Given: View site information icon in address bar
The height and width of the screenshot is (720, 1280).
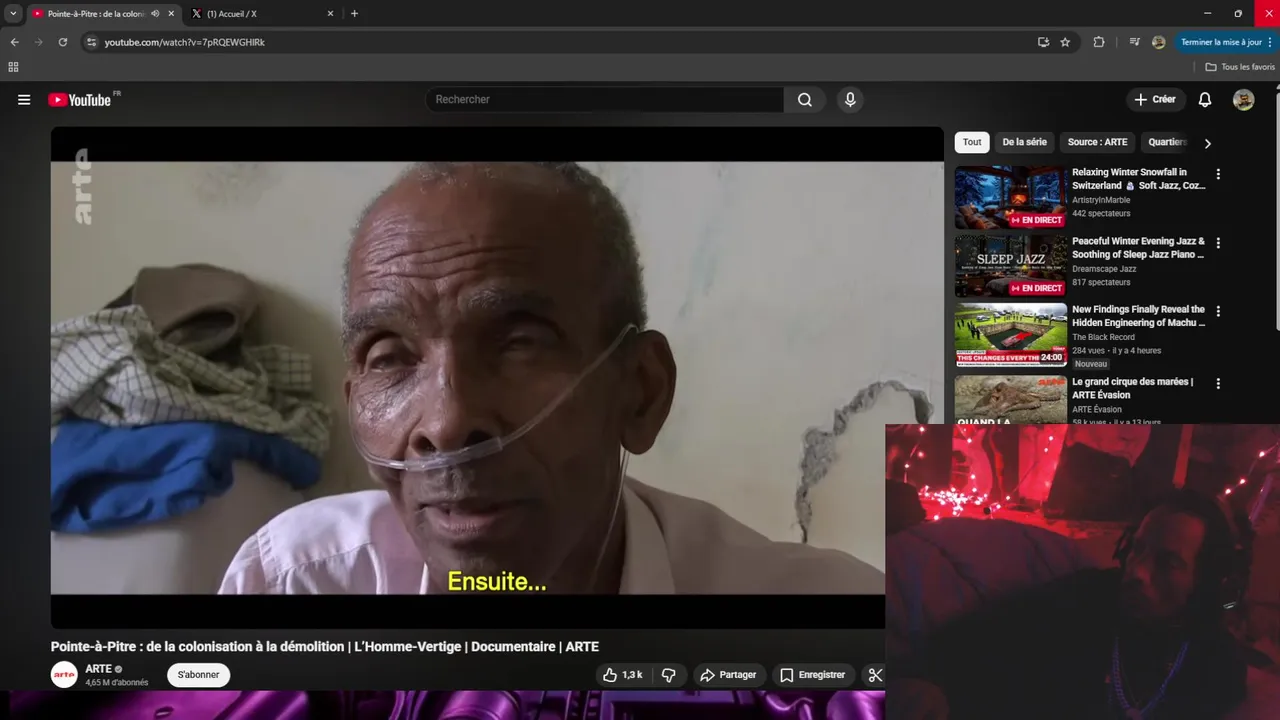Looking at the screenshot, I should pos(91,42).
